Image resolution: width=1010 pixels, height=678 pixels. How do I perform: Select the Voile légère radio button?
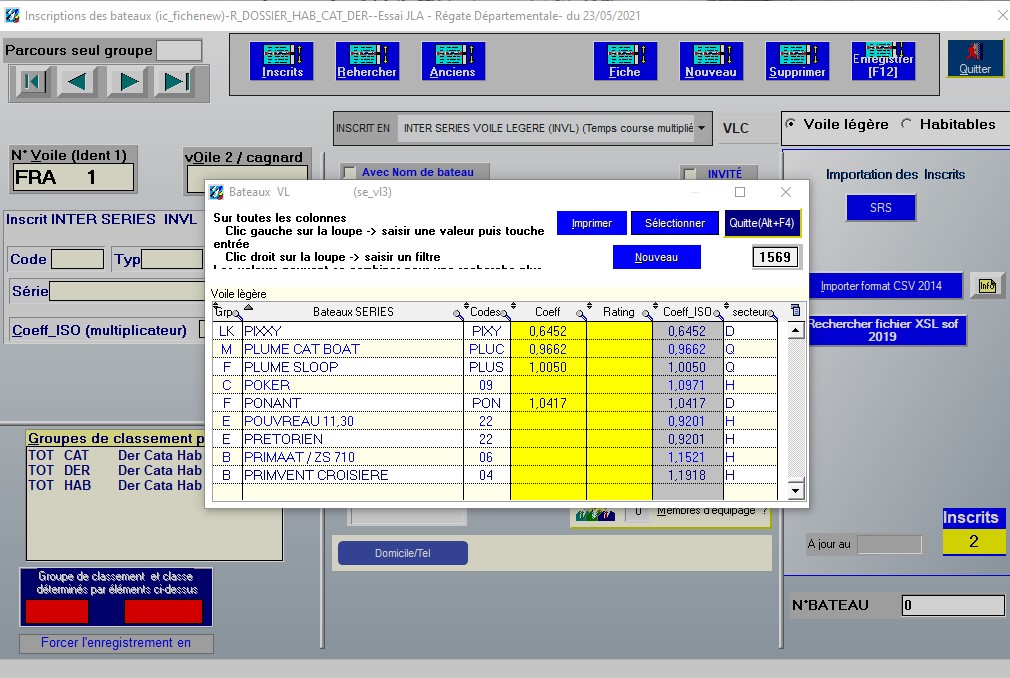point(790,124)
